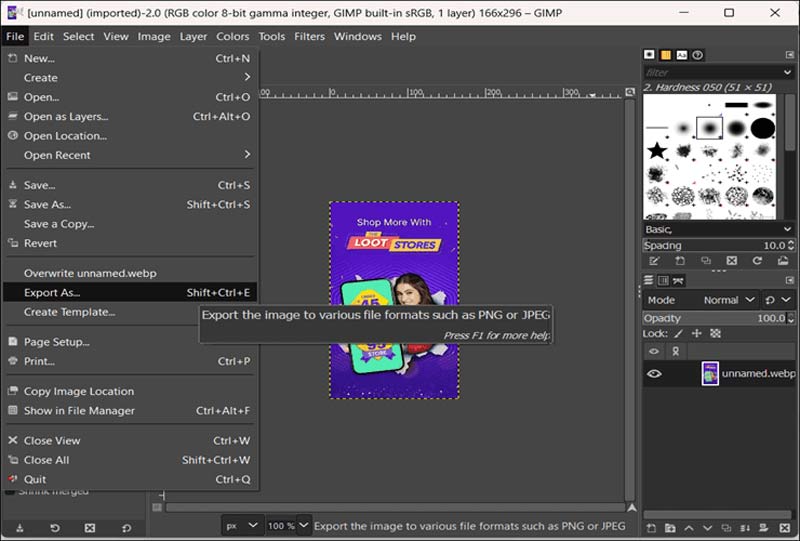Open the brush filter tags dropdown
Image resolution: width=800 pixels, height=541 pixels.
(787, 72)
